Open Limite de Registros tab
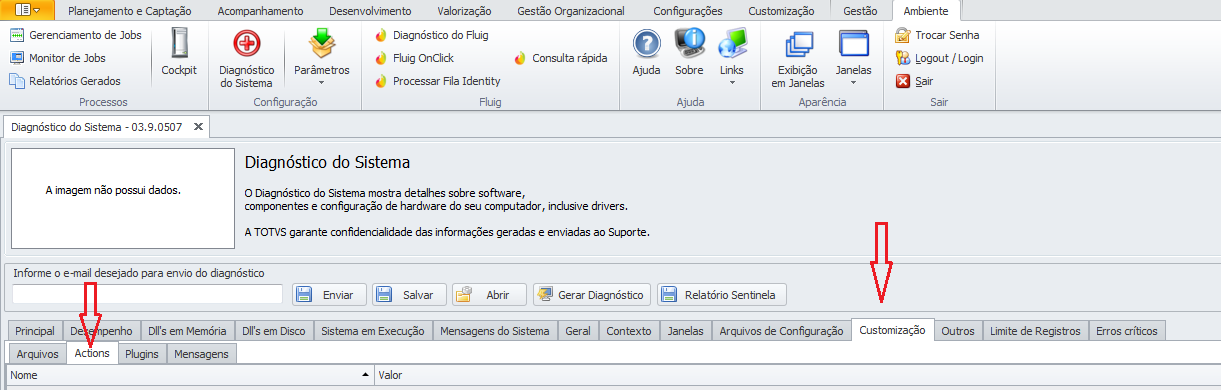 [1035, 331]
